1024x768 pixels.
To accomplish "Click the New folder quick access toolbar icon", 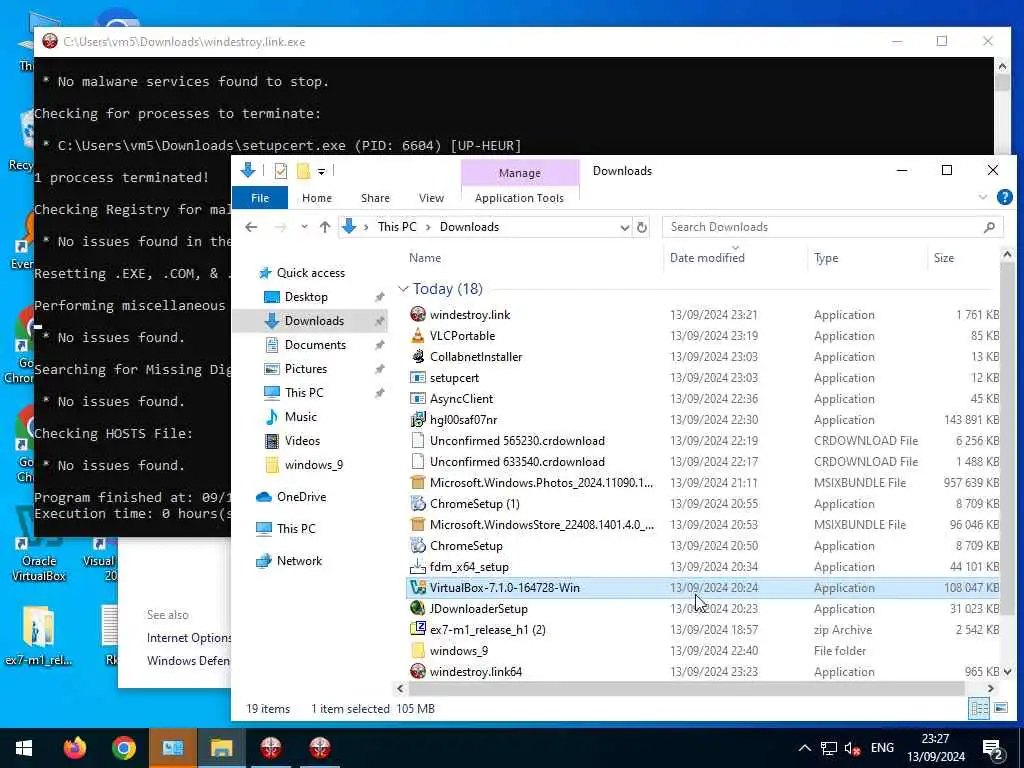I will click(303, 171).
